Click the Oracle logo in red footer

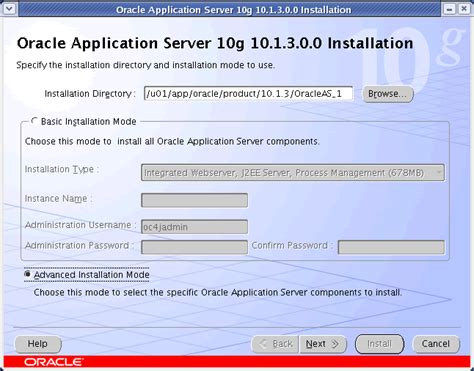(53, 362)
